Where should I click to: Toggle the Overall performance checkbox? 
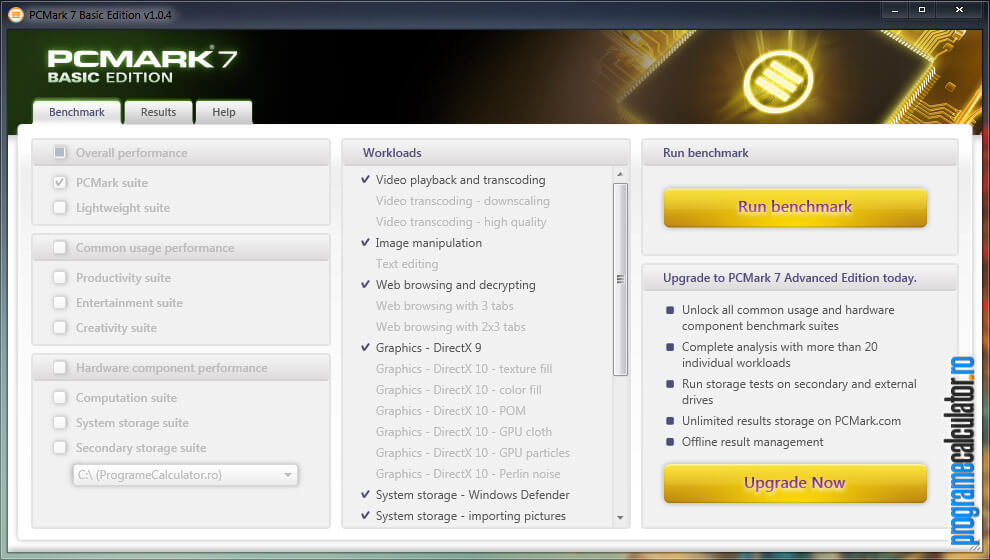coord(60,152)
